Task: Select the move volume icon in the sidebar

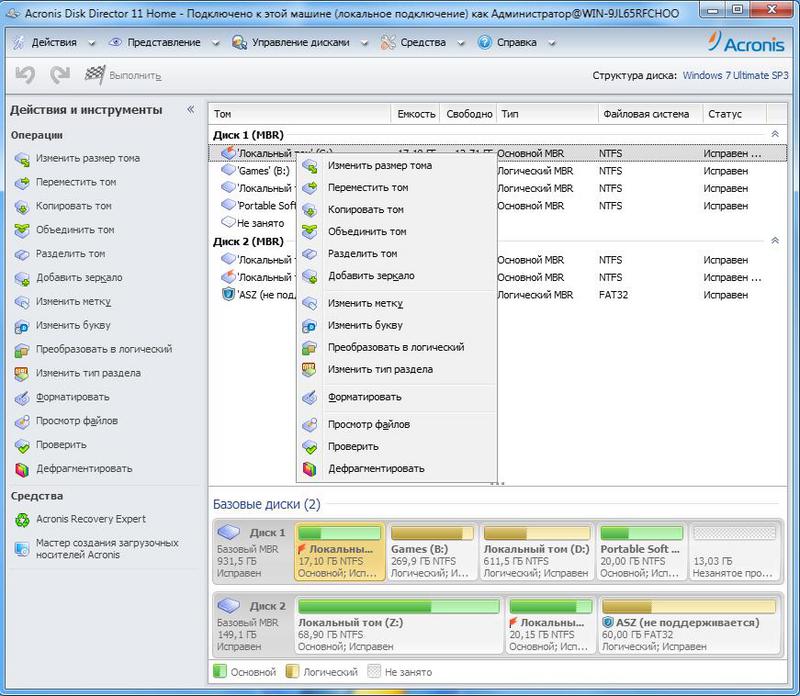Action: [22, 183]
